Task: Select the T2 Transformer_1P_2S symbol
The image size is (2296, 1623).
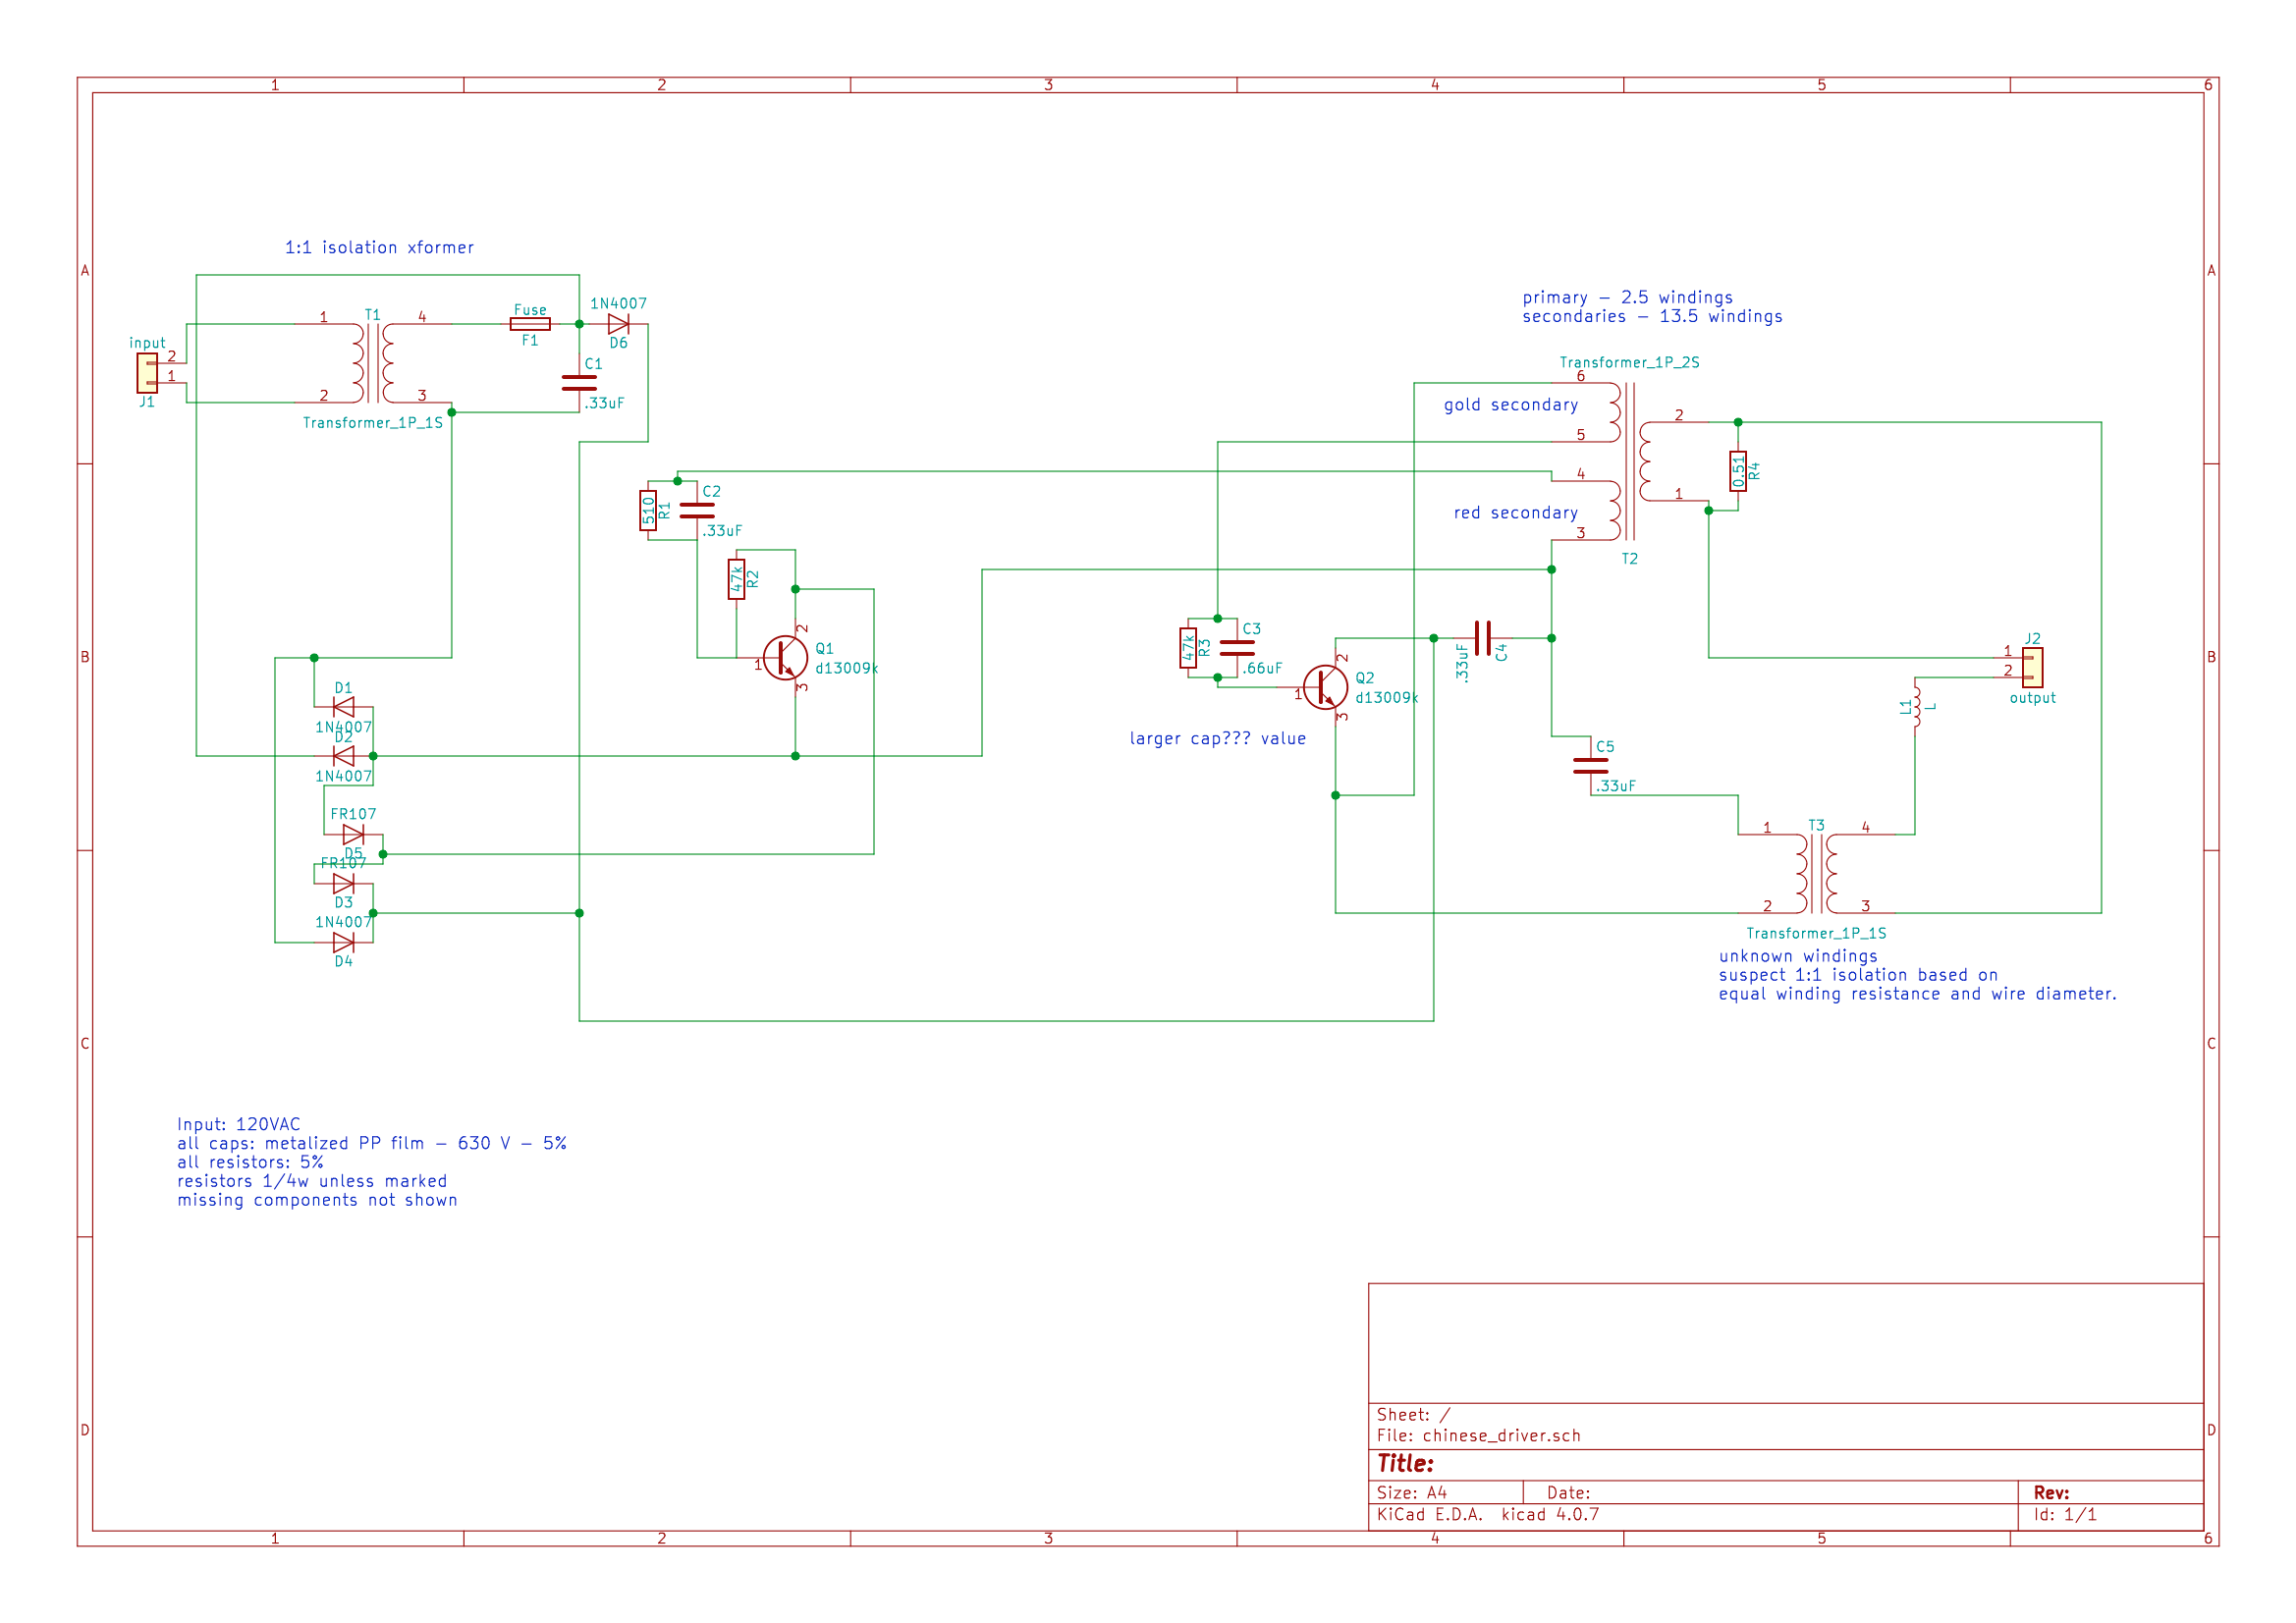Action: [1630, 461]
